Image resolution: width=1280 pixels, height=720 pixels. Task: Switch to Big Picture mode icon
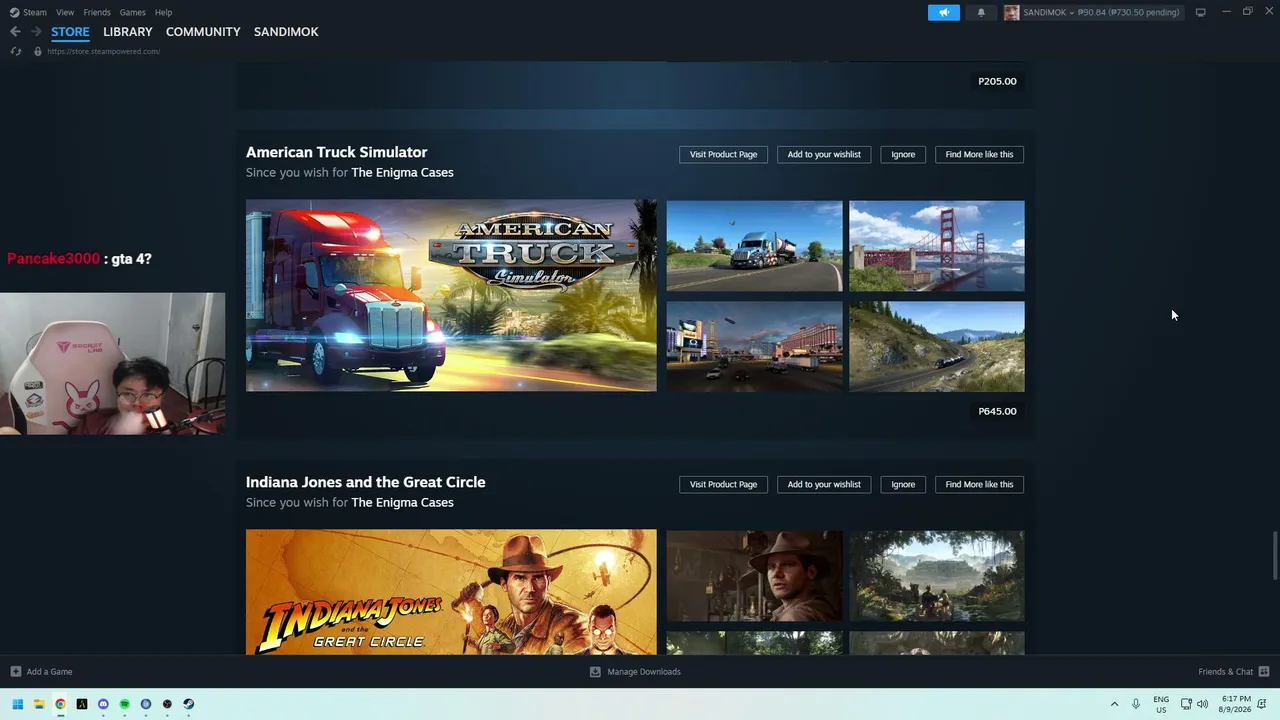pyautogui.click(x=1200, y=12)
